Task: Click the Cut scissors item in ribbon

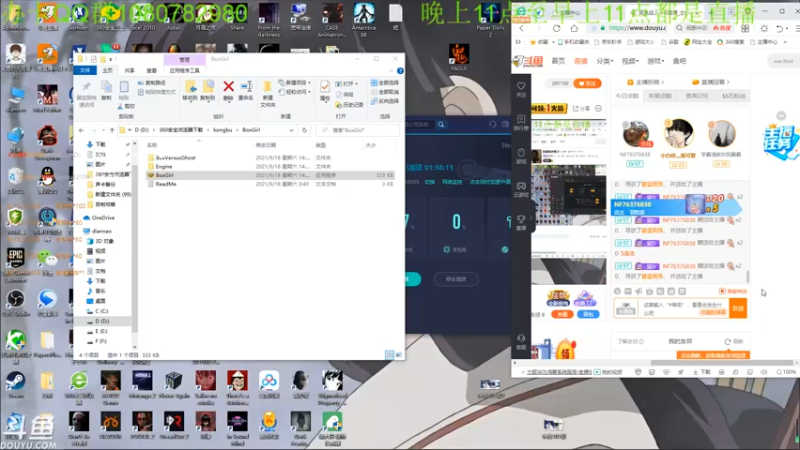Action: 127,106
